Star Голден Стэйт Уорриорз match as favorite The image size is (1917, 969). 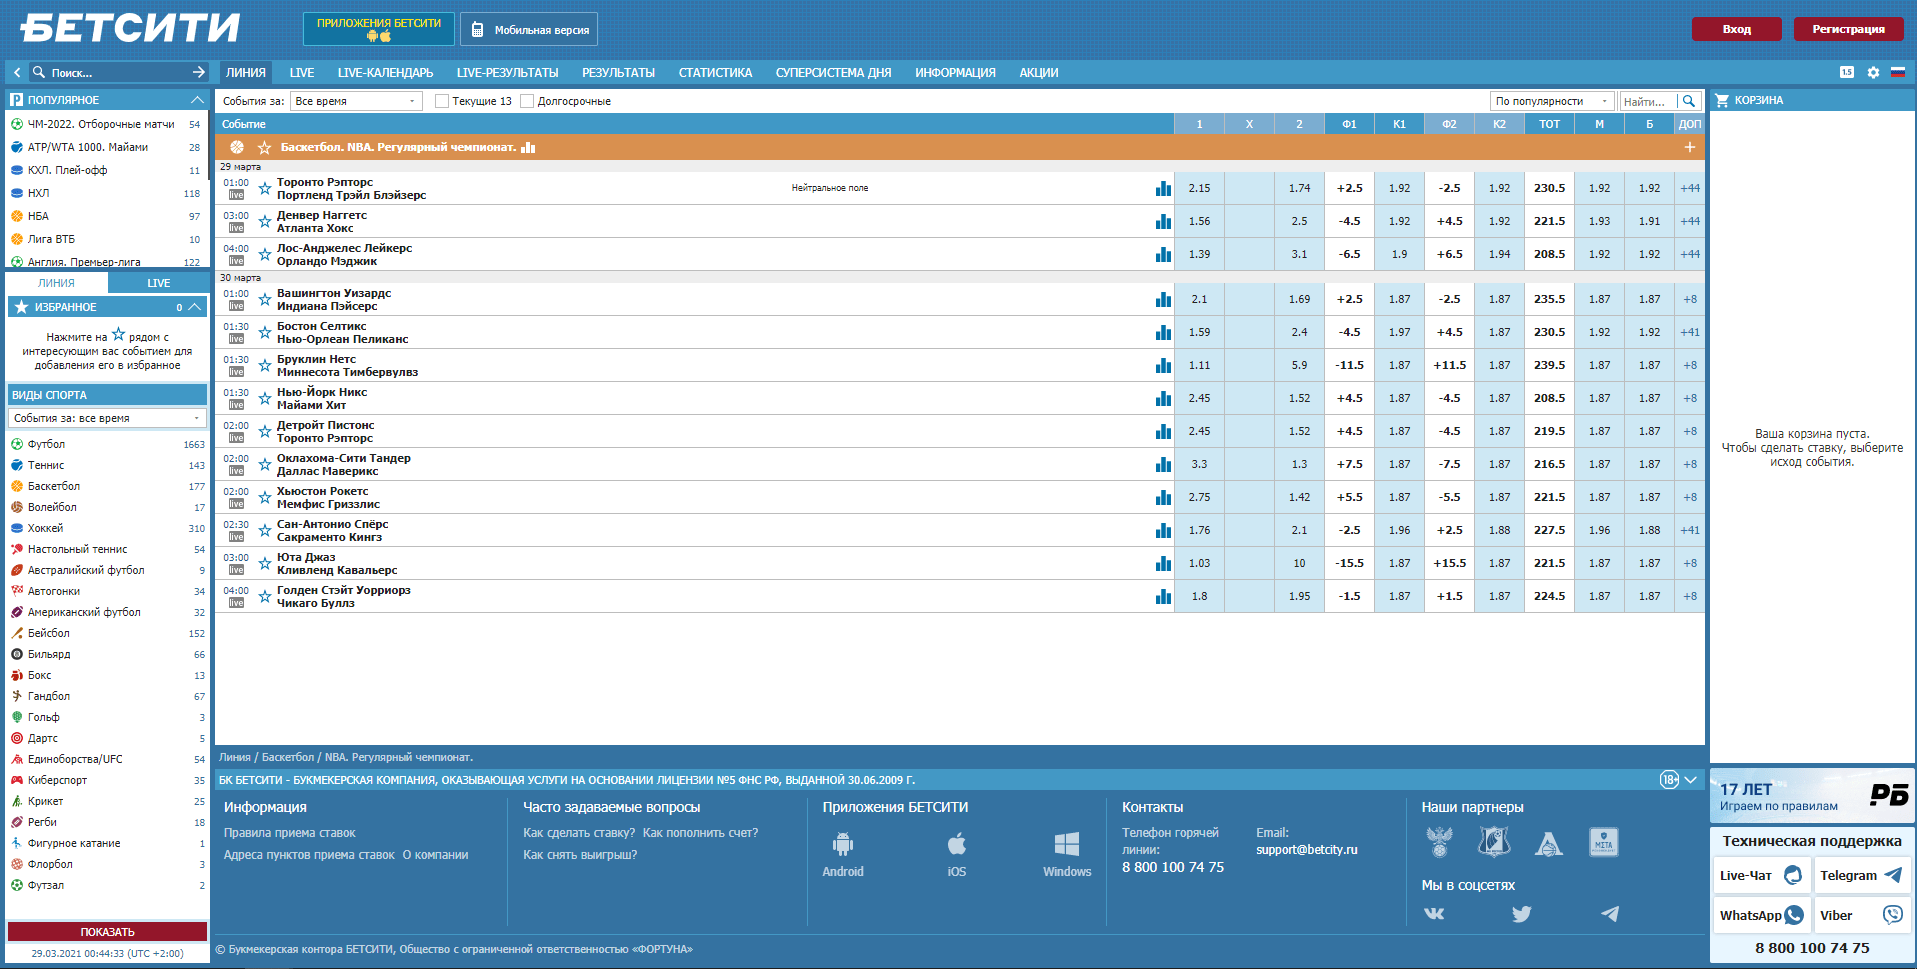point(265,596)
